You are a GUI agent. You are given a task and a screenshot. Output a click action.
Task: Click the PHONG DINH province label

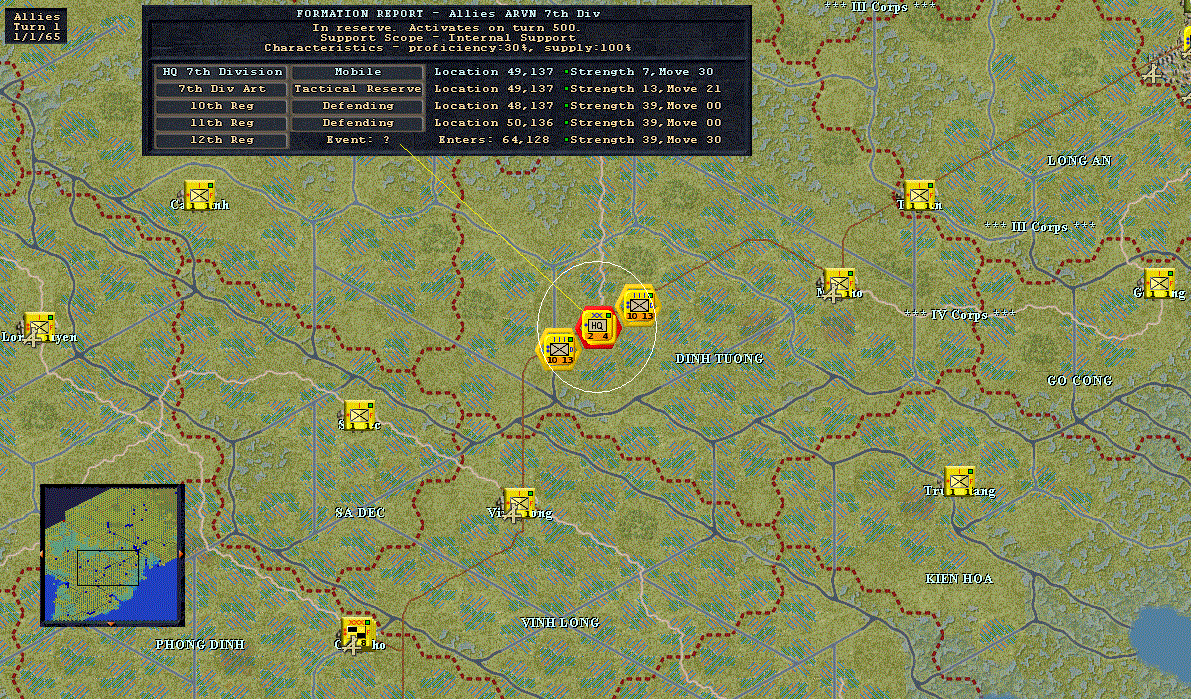click(x=200, y=645)
